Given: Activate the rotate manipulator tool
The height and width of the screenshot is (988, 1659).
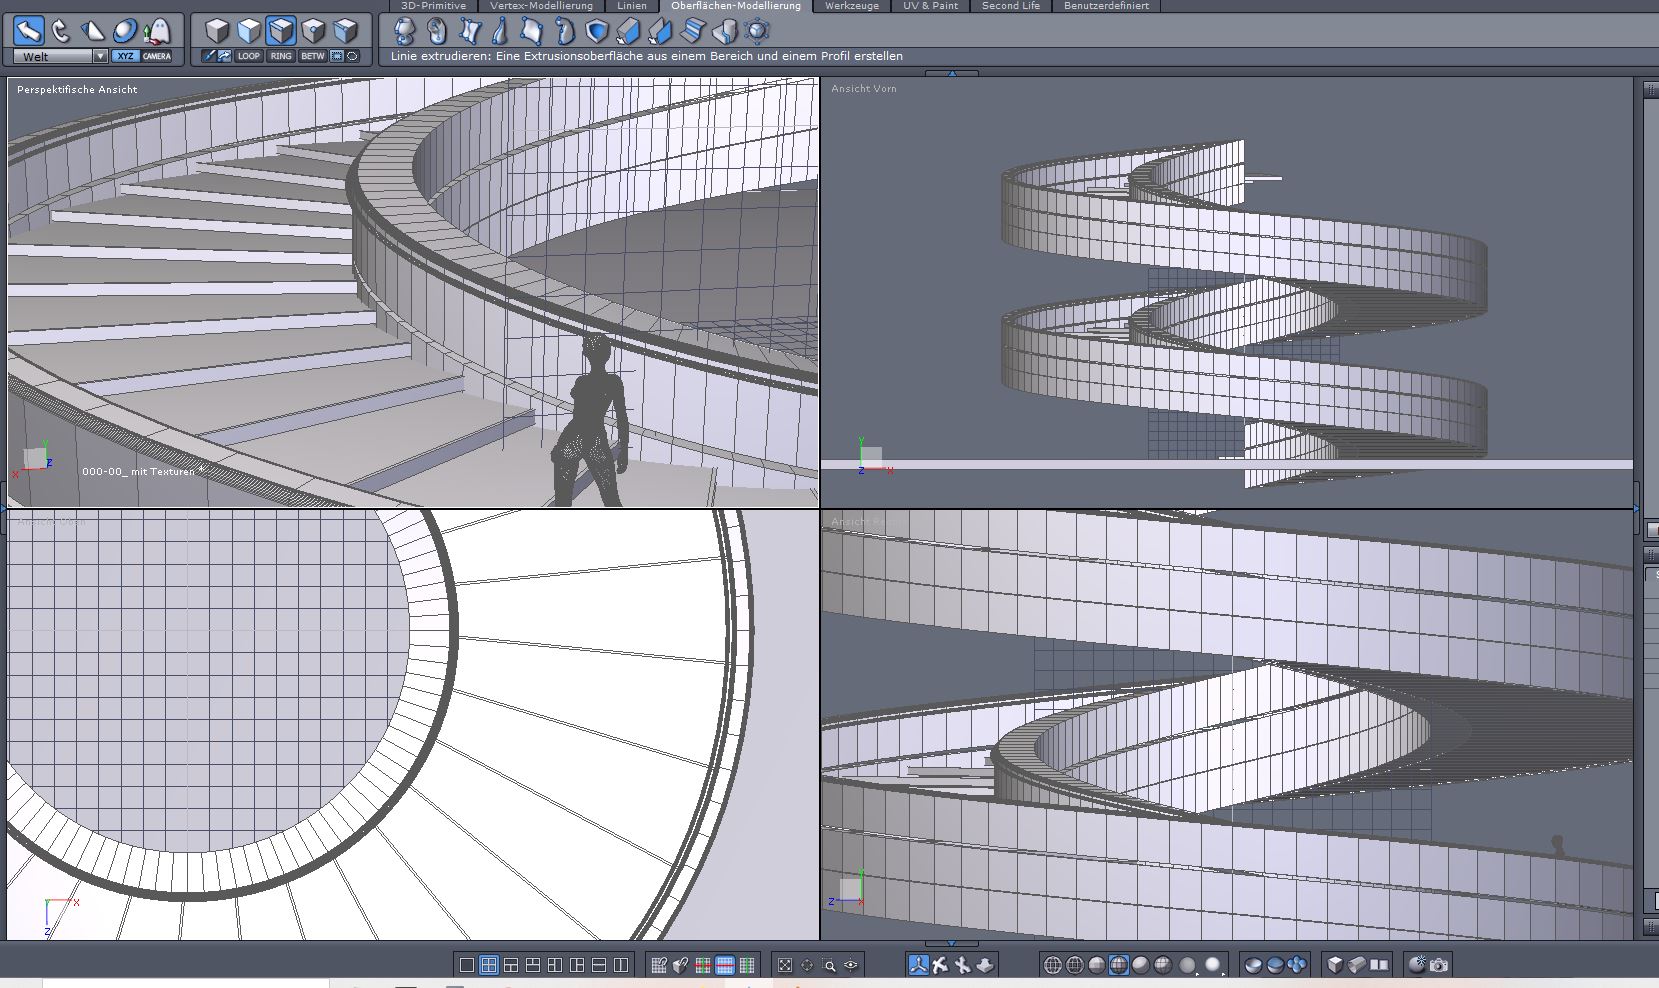Looking at the screenshot, I should pos(61,31).
